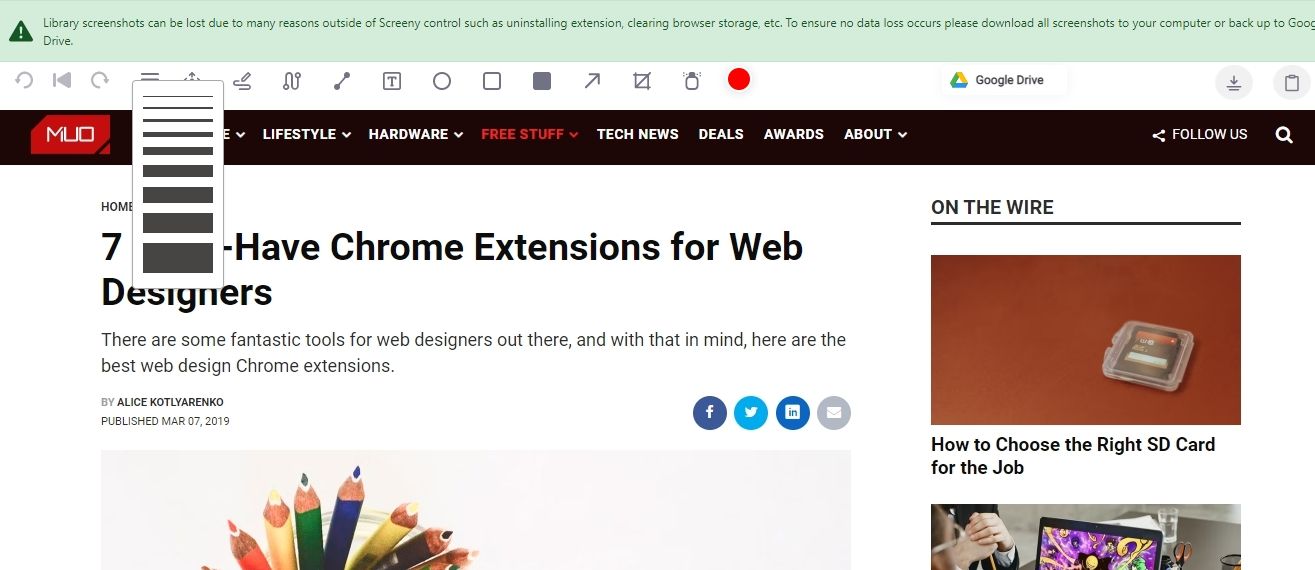Go to TECH NEWS section
Image resolution: width=1315 pixels, height=570 pixels.
pyautogui.click(x=638, y=134)
